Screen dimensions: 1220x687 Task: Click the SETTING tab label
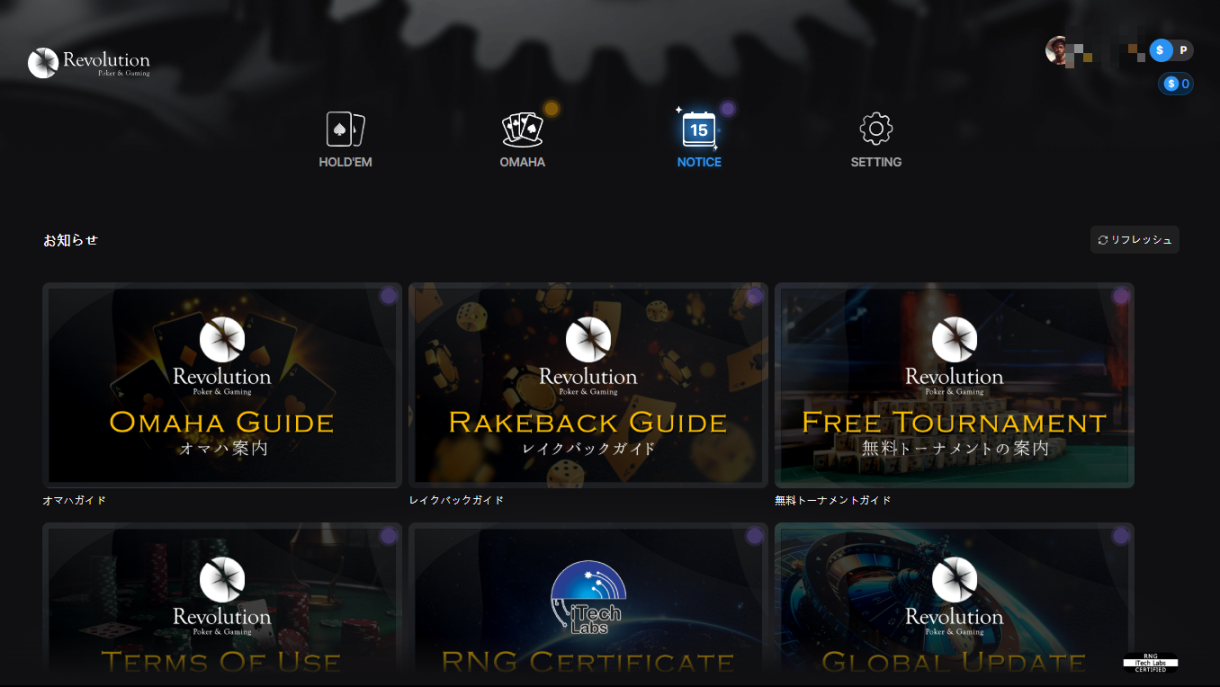click(x=876, y=162)
